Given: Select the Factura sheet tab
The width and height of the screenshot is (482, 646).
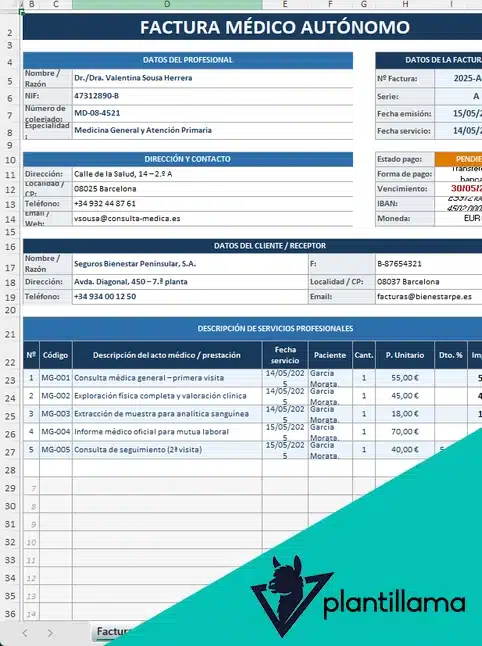Looking at the screenshot, I should click(x=112, y=632).
